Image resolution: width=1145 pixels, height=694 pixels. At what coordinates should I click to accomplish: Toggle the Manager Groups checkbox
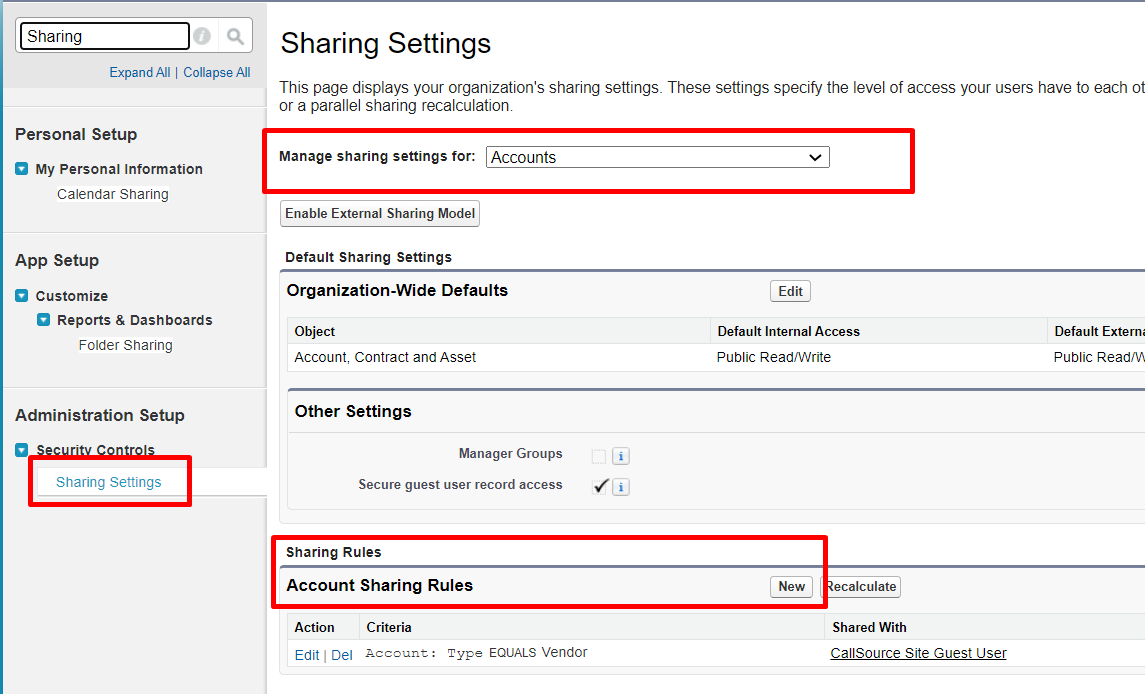(599, 457)
